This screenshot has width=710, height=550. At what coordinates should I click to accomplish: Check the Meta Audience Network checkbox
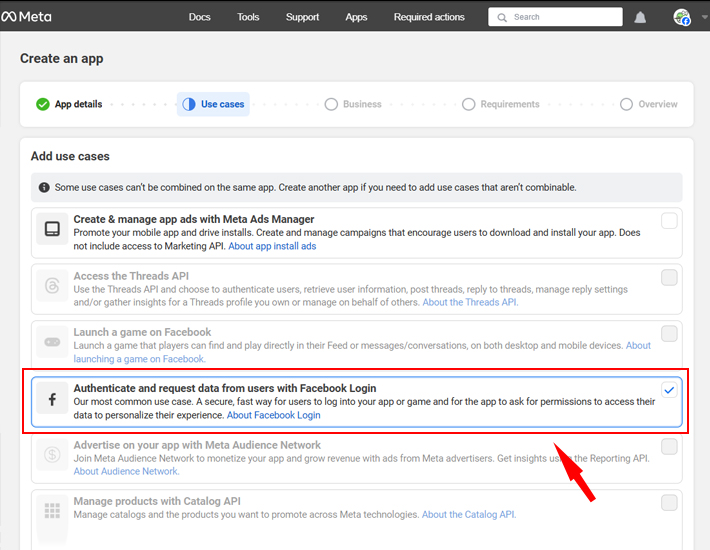[x=669, y=446]
